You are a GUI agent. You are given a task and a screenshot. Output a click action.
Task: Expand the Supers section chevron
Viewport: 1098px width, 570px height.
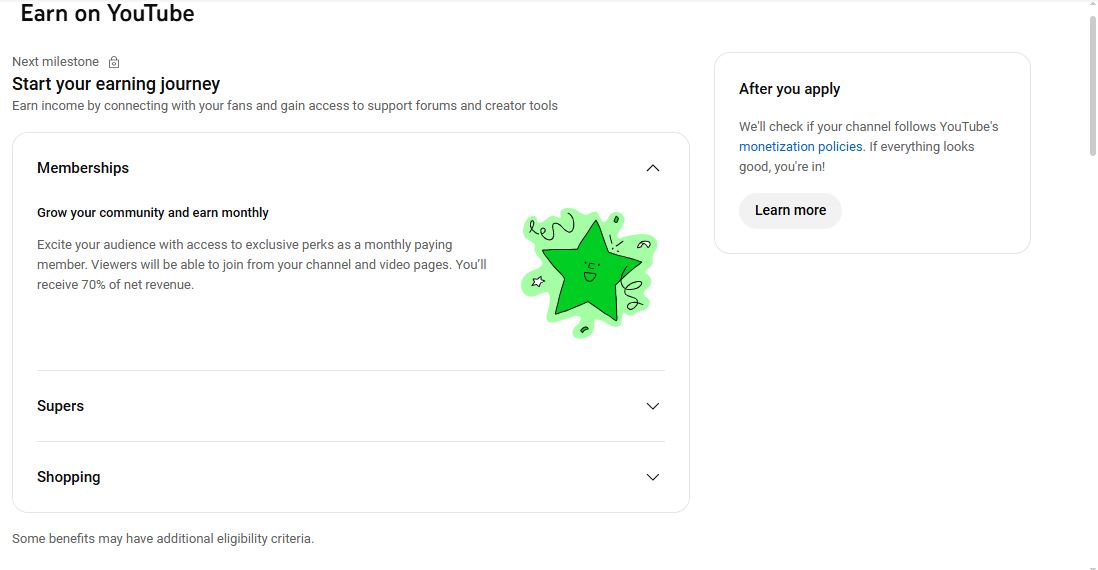click(x=653, y=406)
